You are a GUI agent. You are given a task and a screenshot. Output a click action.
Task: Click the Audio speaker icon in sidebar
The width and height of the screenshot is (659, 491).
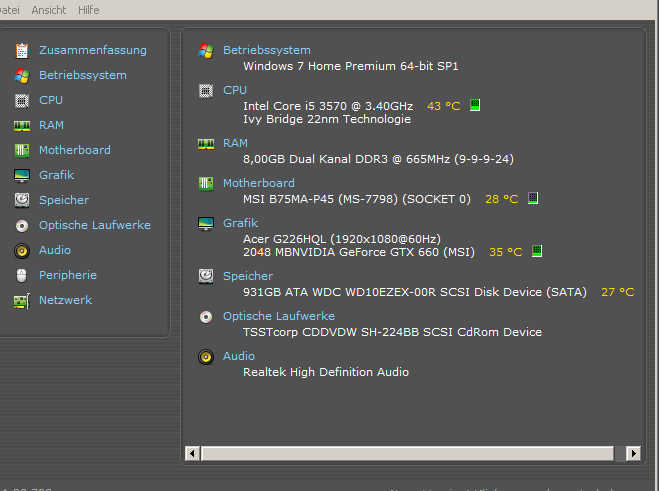[x=22, y=251]
